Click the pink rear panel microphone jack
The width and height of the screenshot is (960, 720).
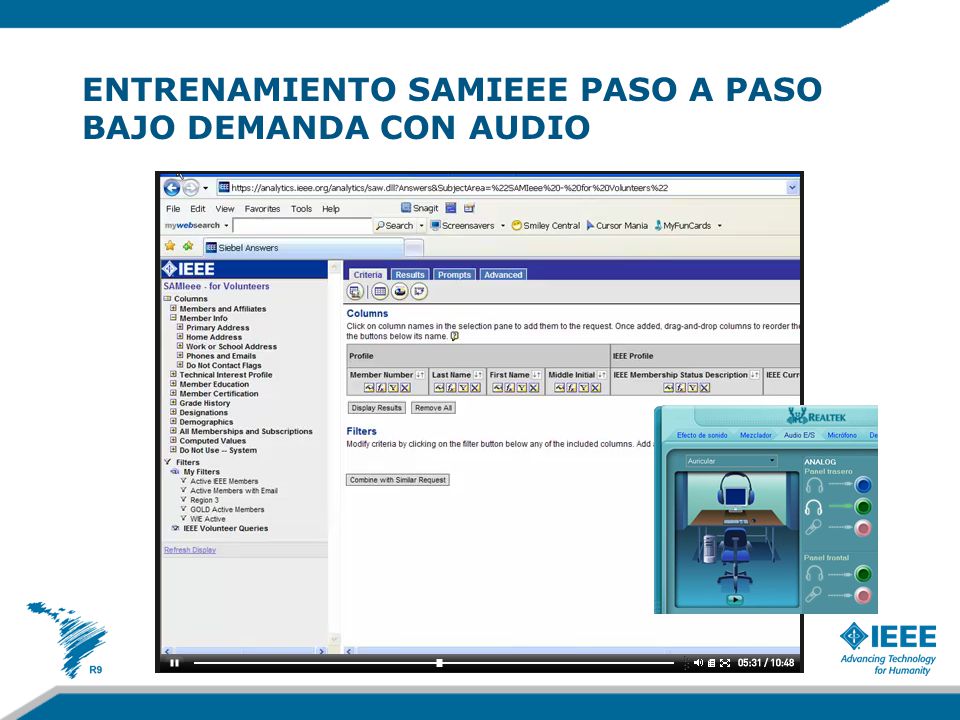(x=863, y=528)
